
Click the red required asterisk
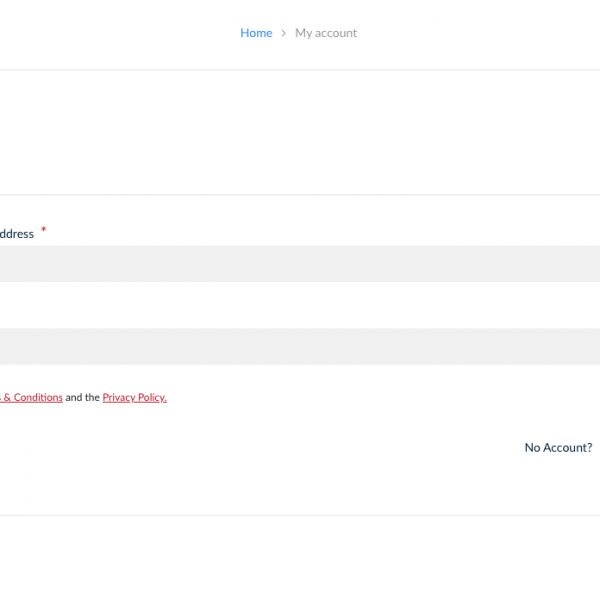click(x=44, y=231)
